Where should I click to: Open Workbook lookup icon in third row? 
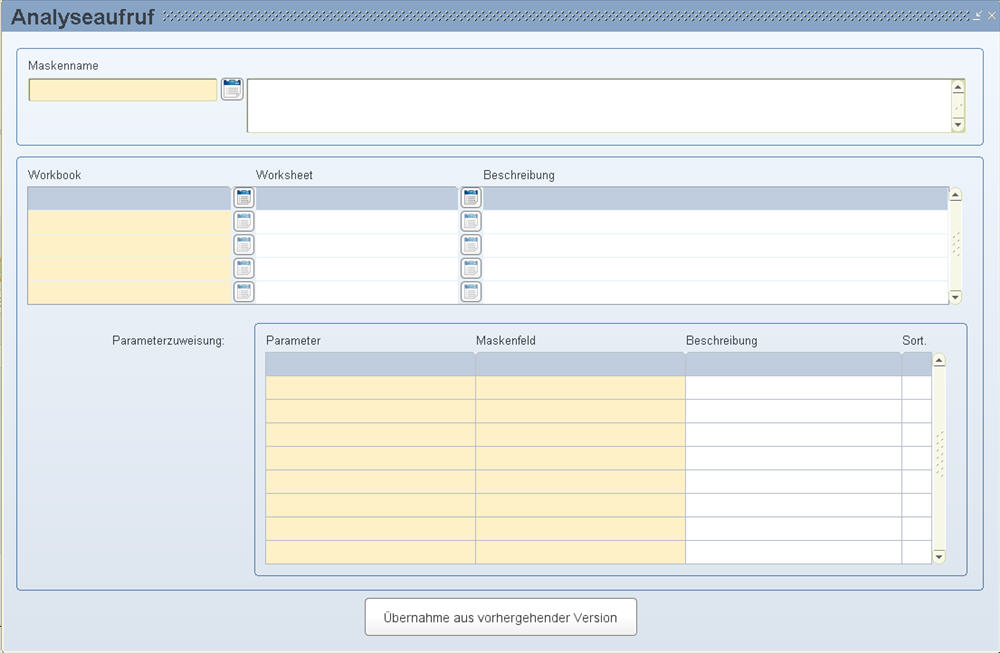tap(244, 245)
